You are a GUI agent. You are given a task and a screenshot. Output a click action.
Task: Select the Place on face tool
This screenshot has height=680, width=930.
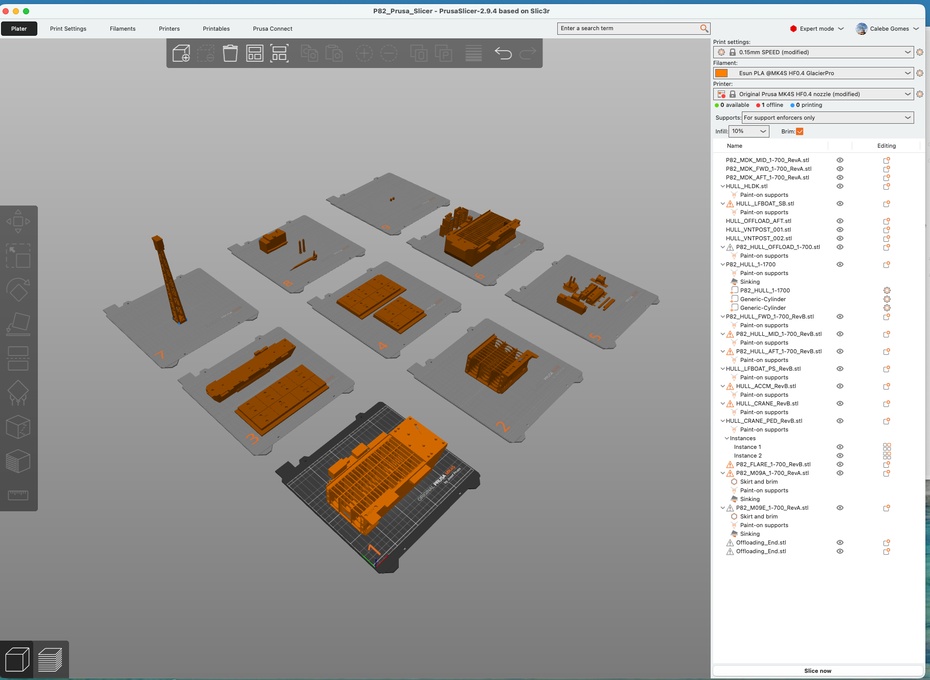(x=18, y=324)
